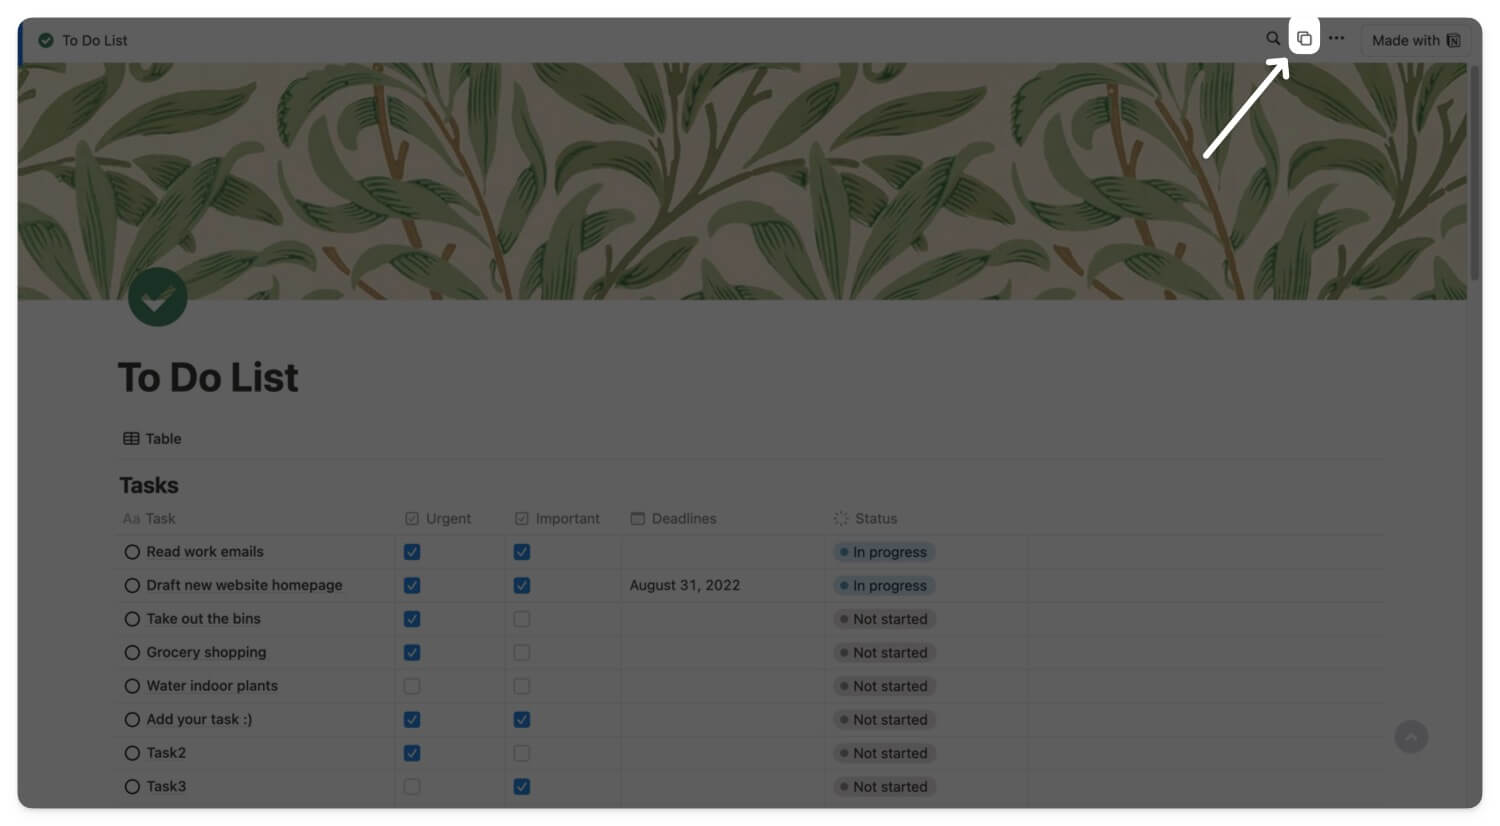Viewport: 1500px width, 826px height.
Task: Click the duplicate page icon
Action: pos(1304,39)
